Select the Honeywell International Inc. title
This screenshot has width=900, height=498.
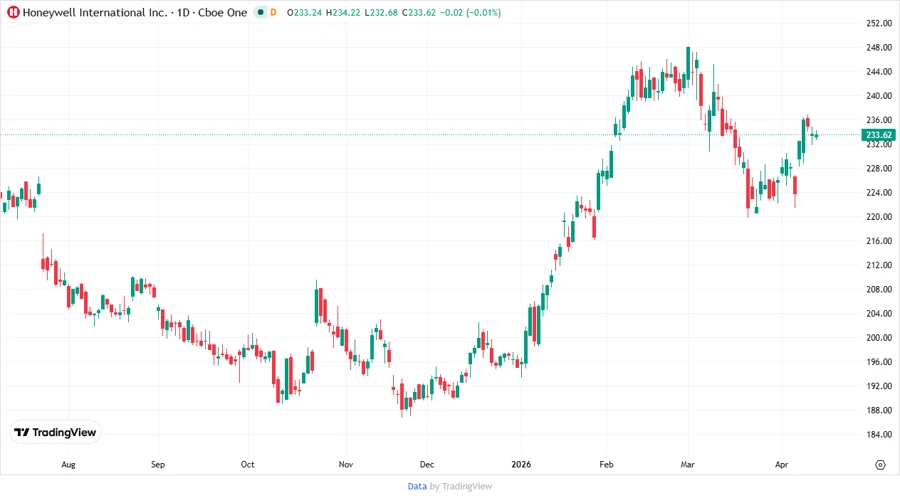click(x=95, y=12)
